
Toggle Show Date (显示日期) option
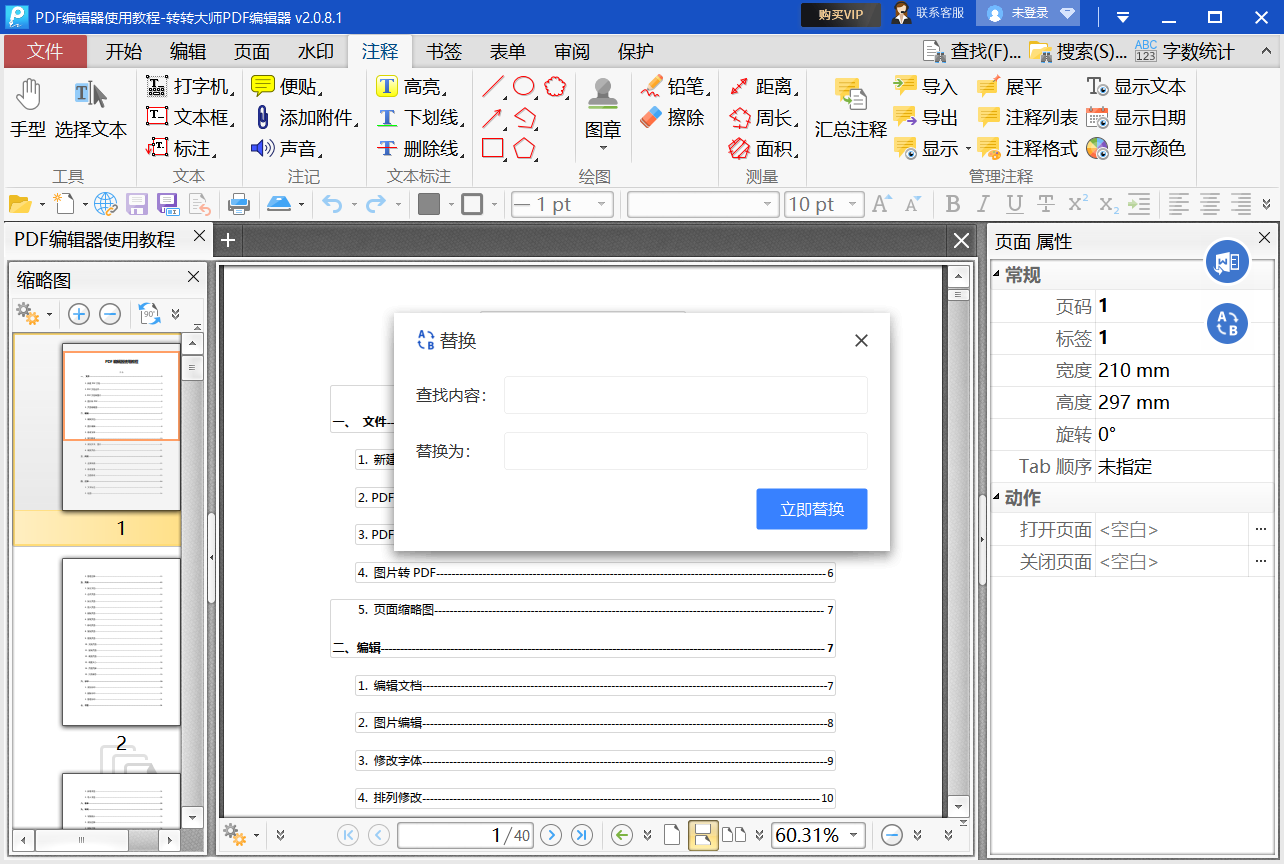click(1136, 118)
